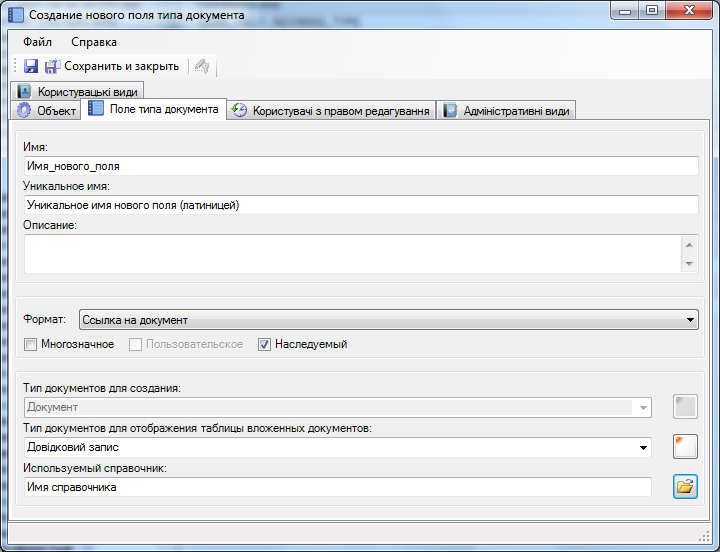Uncheck the Наследуемый checkbox
This screenshot has height=552, width=720.
pos(265,344)
